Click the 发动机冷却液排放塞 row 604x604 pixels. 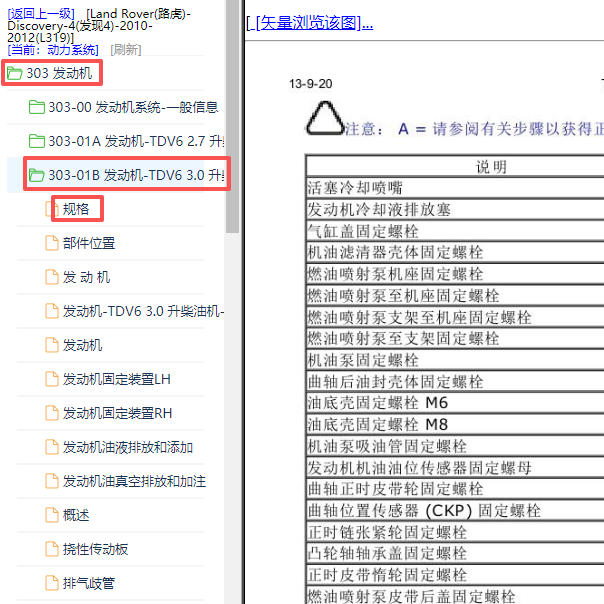(x=455, y=210)
